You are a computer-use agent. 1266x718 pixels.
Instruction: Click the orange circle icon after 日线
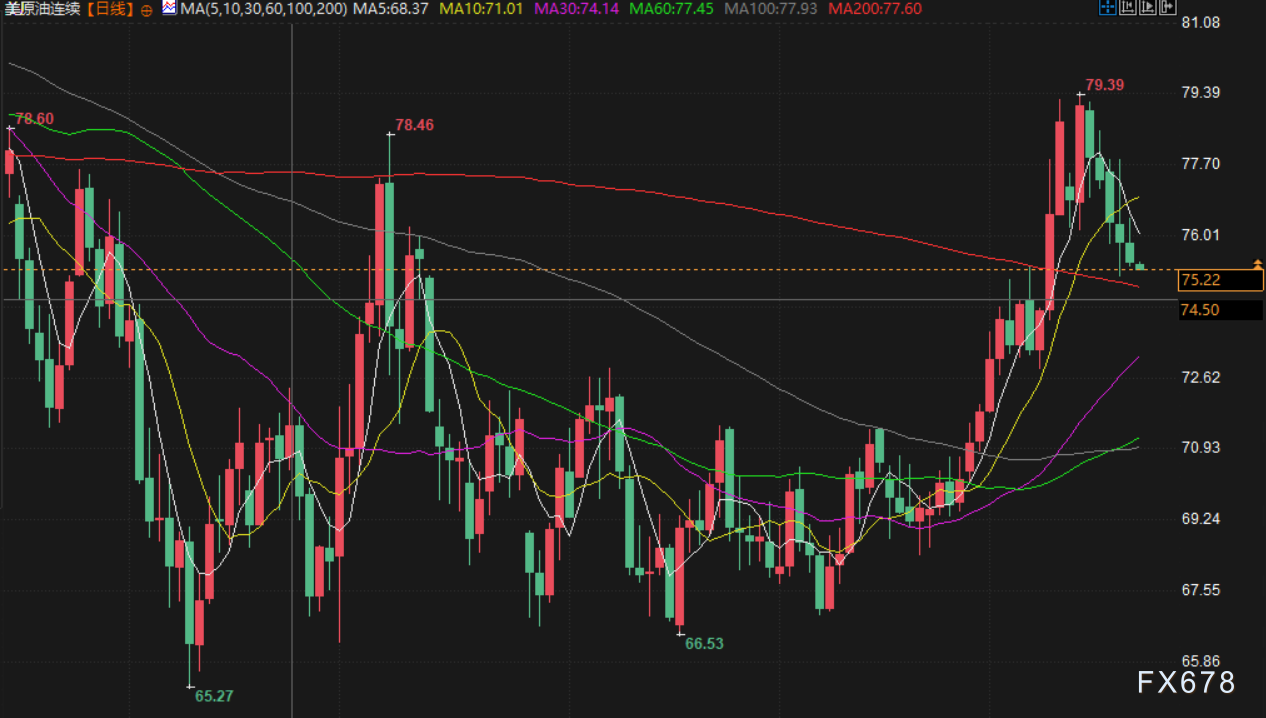[147, 9]
